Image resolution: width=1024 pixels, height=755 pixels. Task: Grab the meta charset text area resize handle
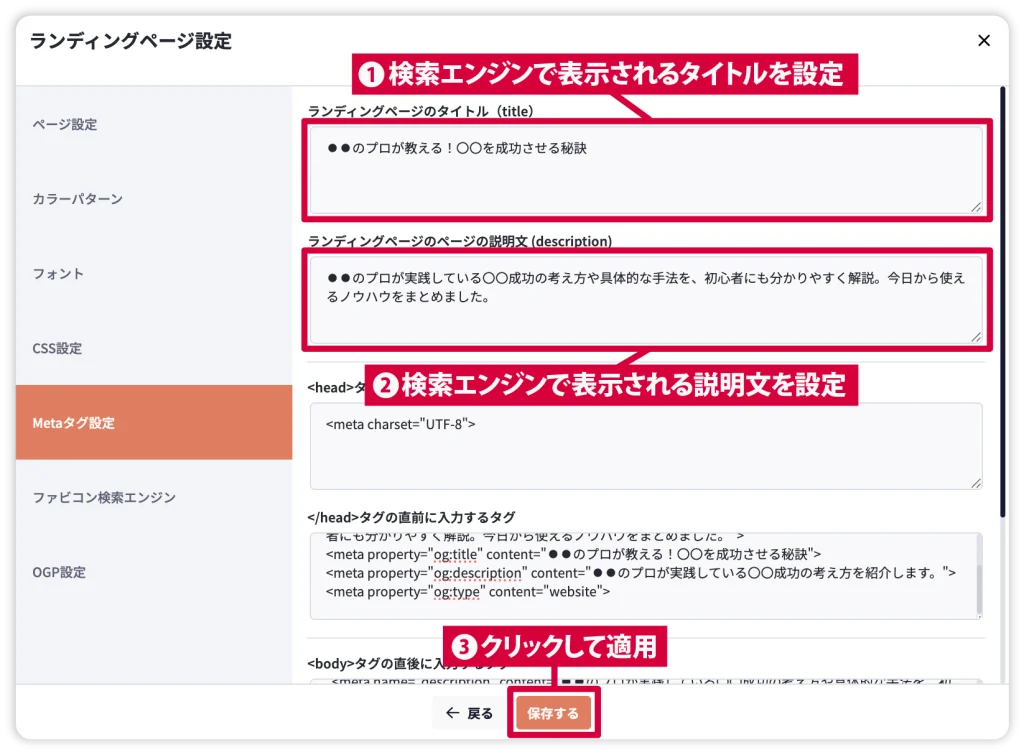(975, 482)
